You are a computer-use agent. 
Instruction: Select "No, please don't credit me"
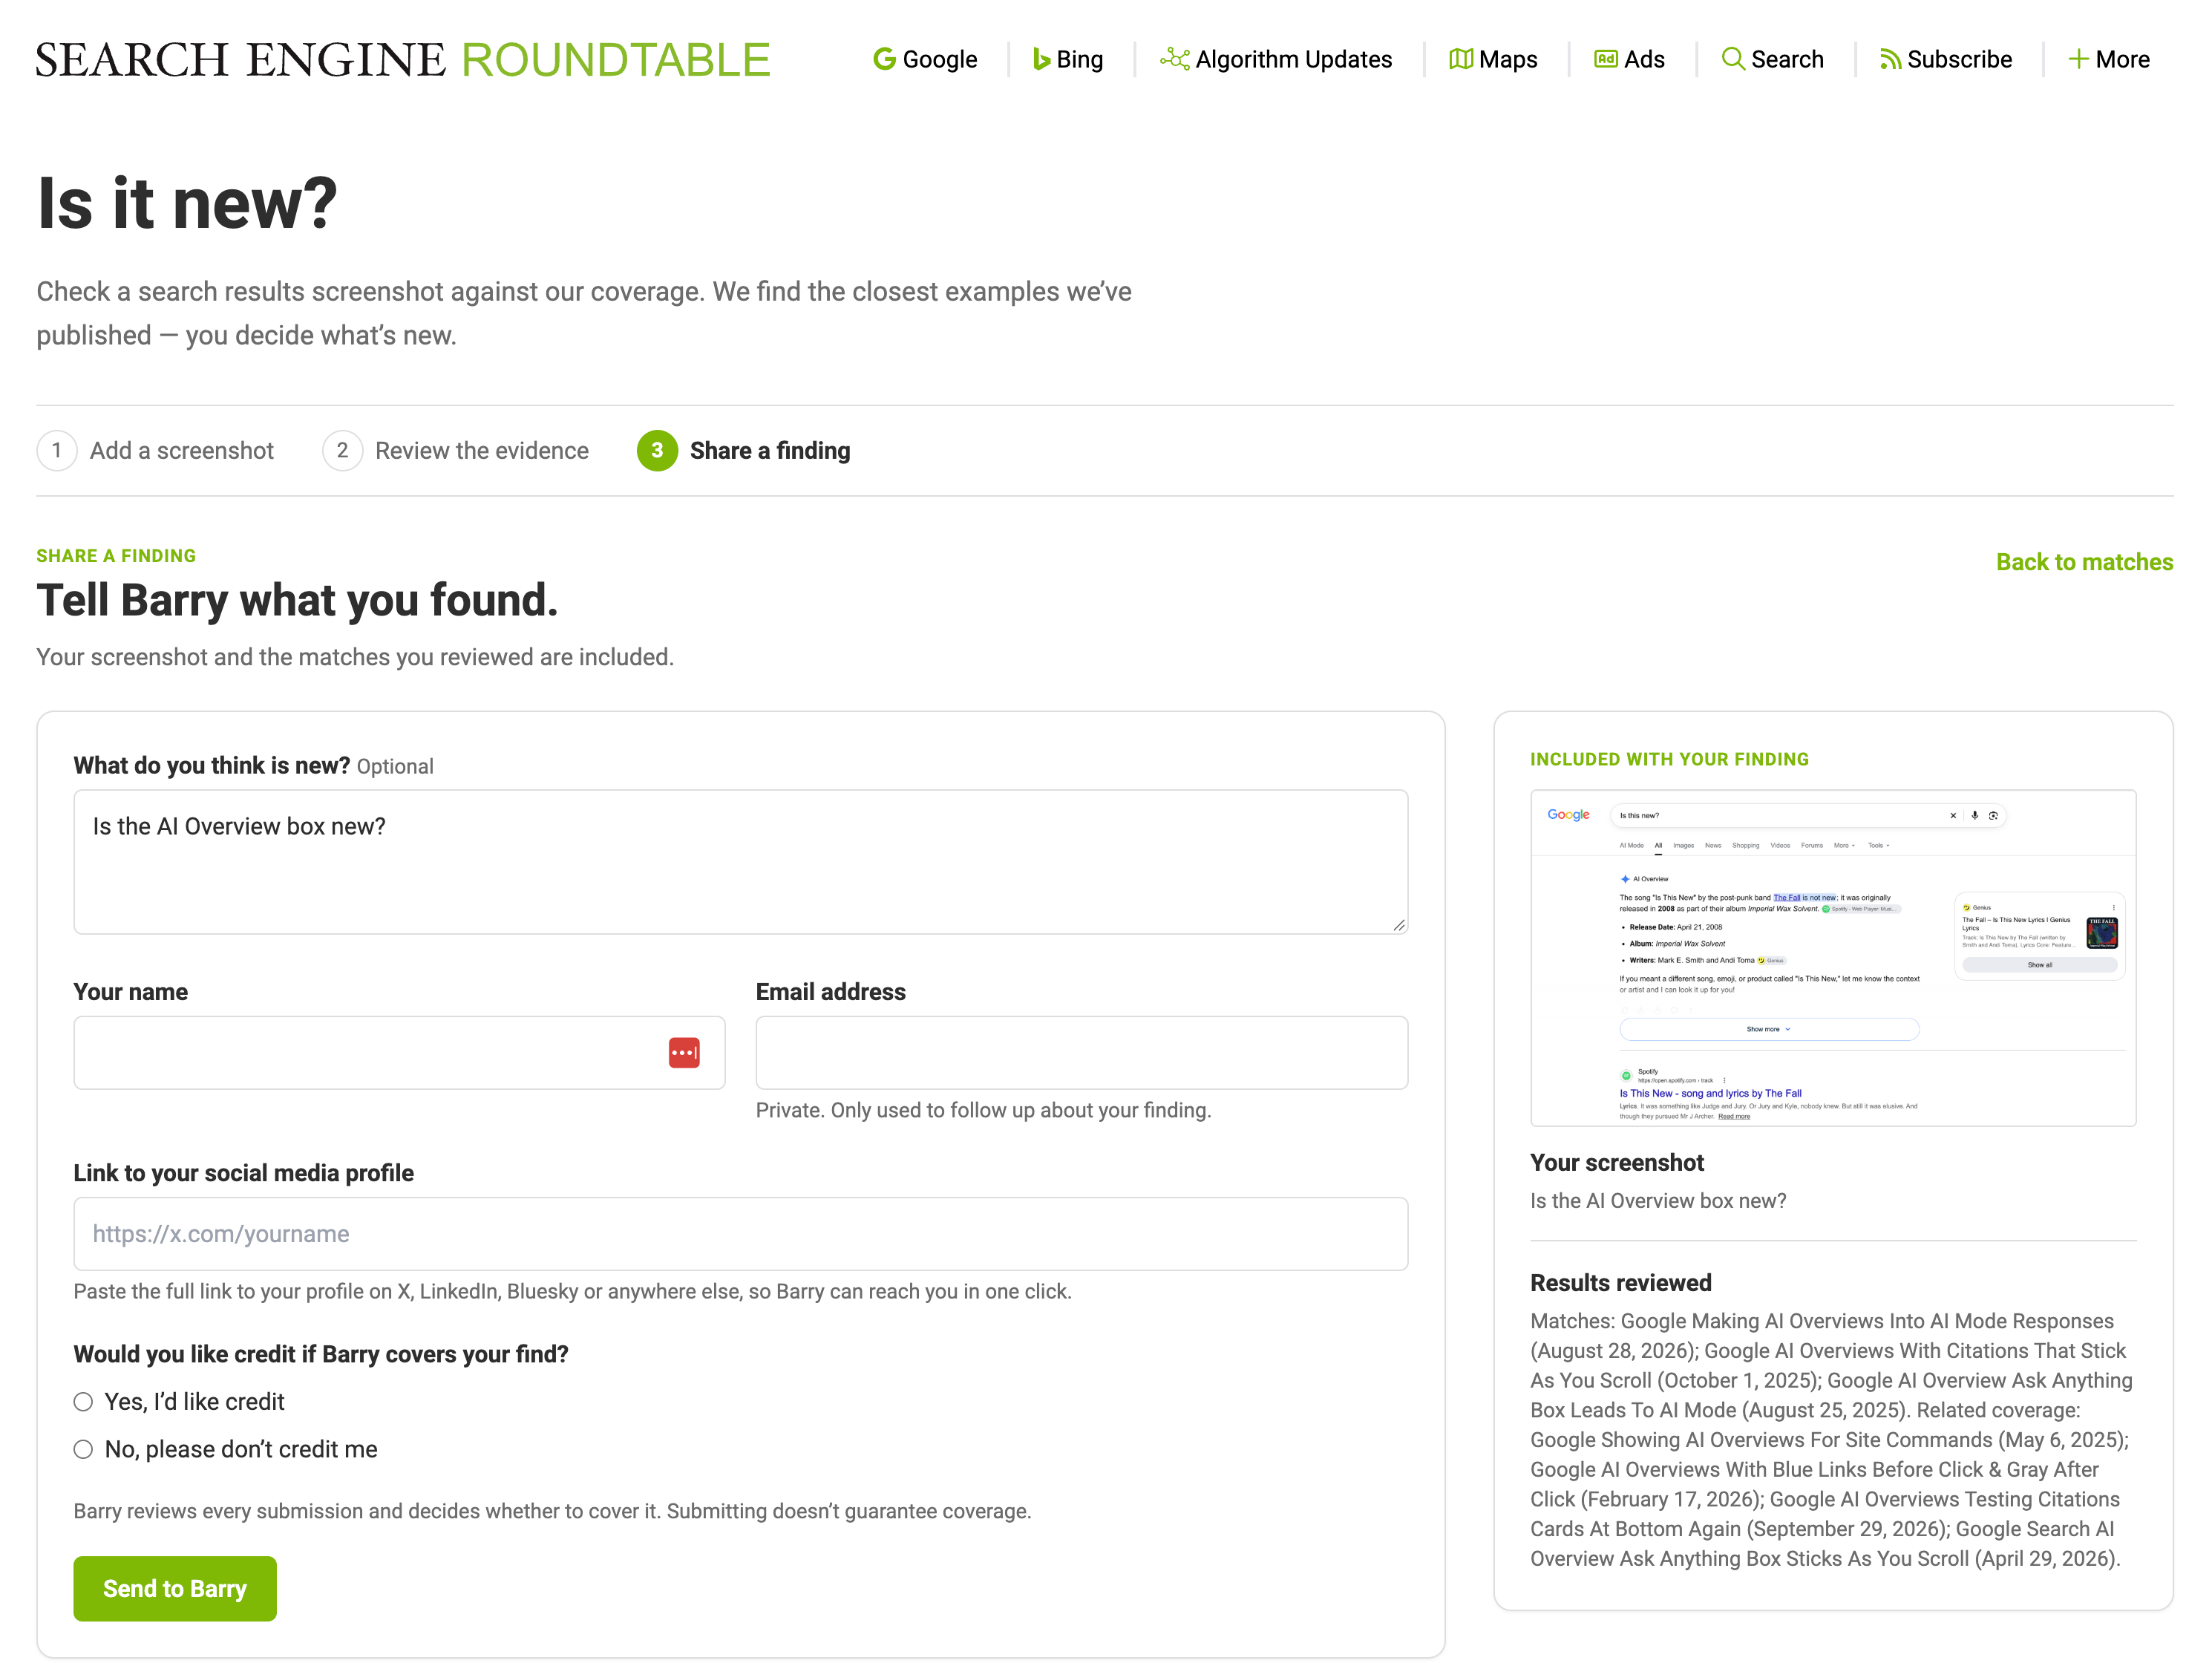83,1449
